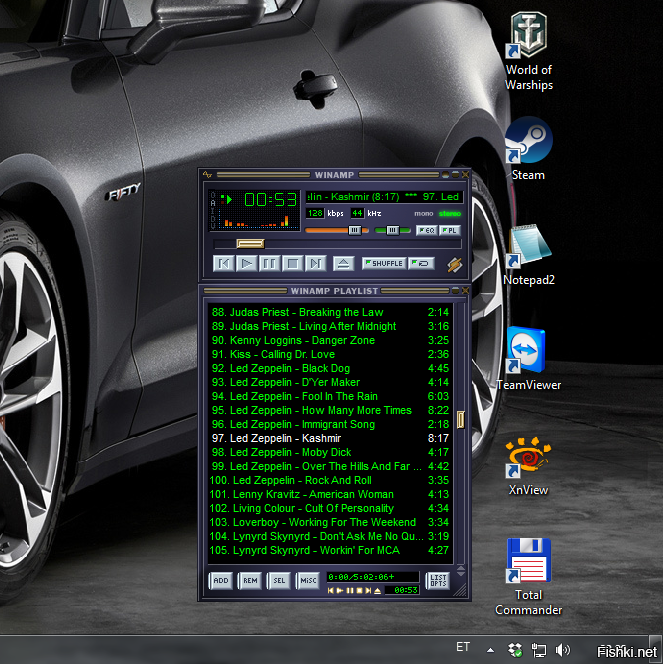This screenshot has height=664, width=663.
Task: Click the mini play button in playlist window
Action: coord(340,590)
